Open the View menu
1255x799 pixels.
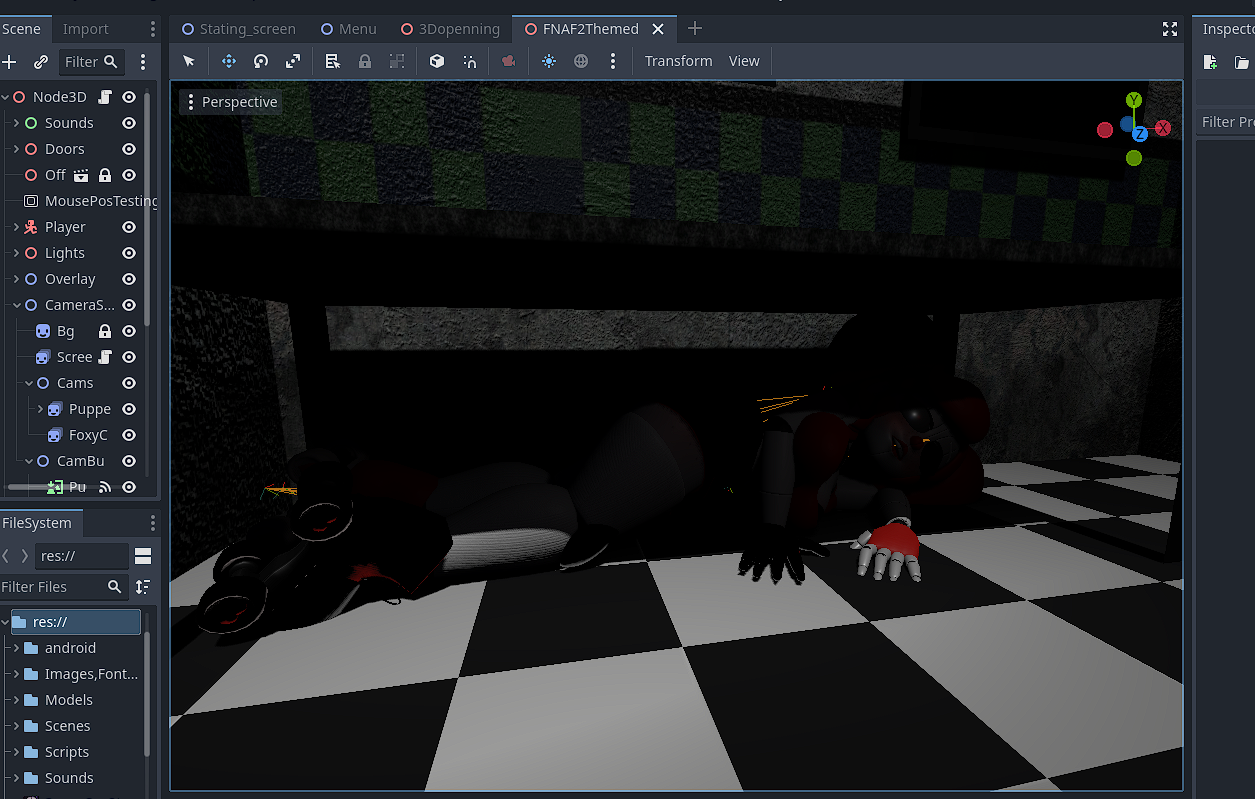pyautogui.click(x=744, y=61)
